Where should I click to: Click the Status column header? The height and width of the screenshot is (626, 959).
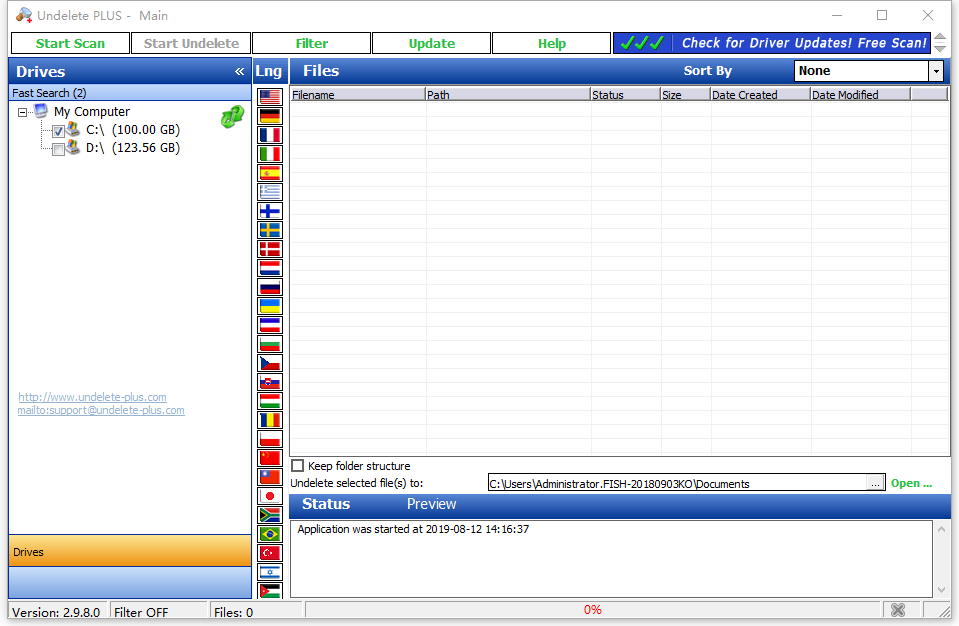point(625,95)
